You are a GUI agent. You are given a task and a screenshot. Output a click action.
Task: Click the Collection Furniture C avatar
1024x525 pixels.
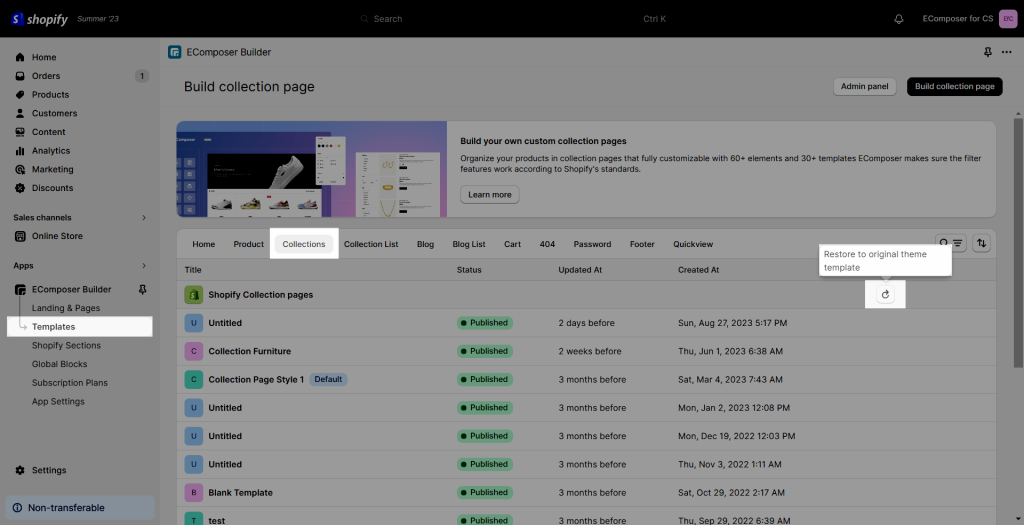tap(193, 351)
